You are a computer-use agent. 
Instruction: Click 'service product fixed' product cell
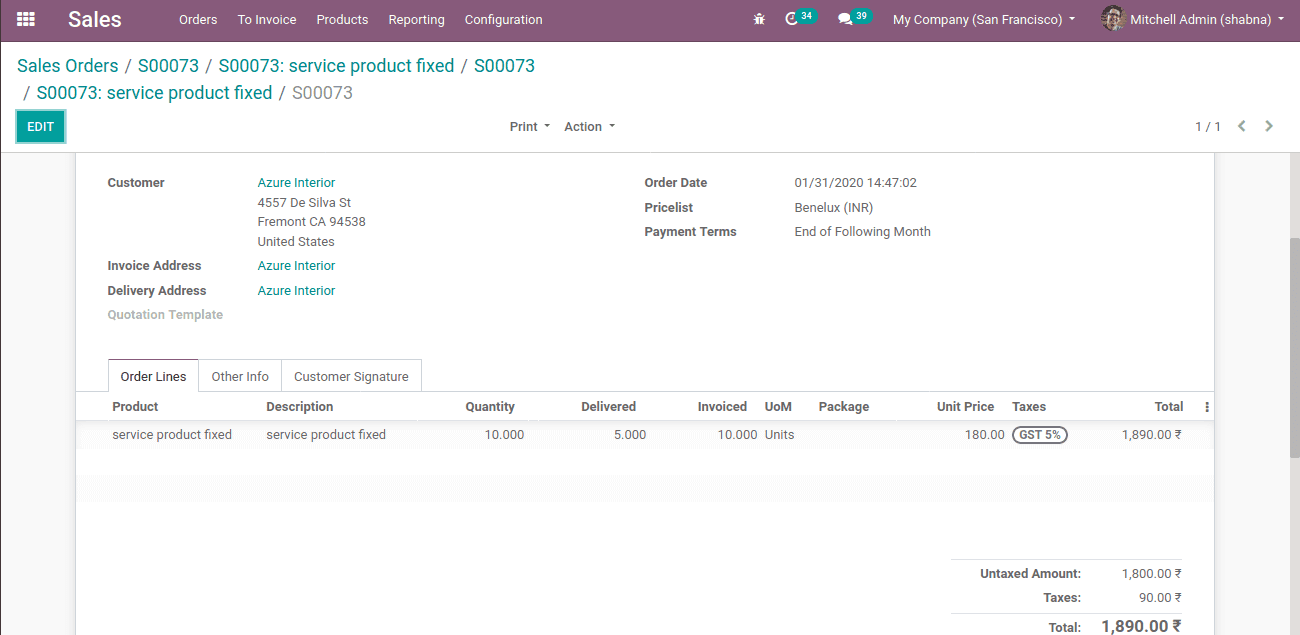tap(172, 435)
